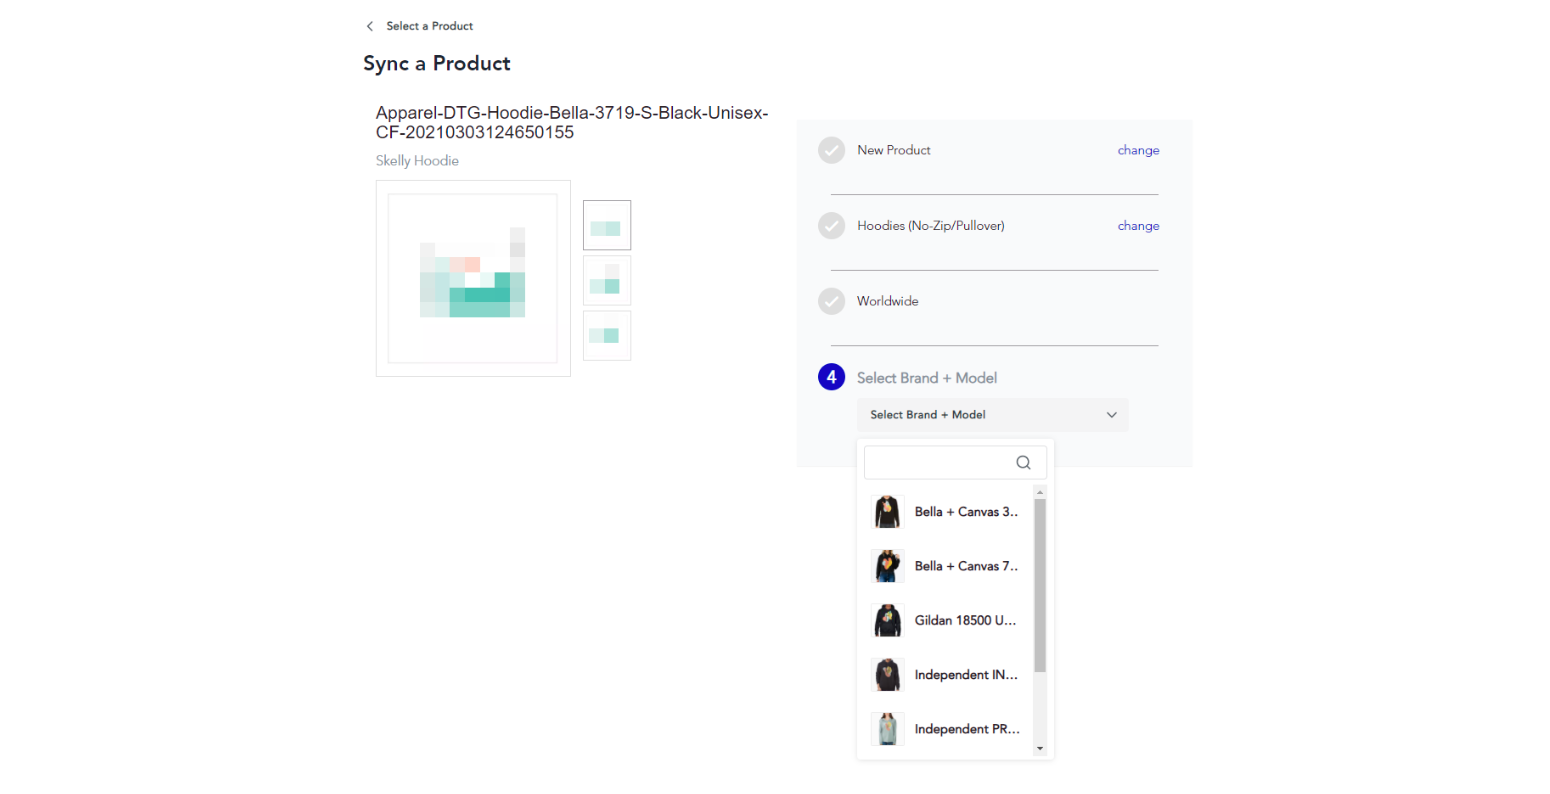Click the list scroll down arrow
1550x794 pixels.
pyautogui.click(x=1040, y=749)
